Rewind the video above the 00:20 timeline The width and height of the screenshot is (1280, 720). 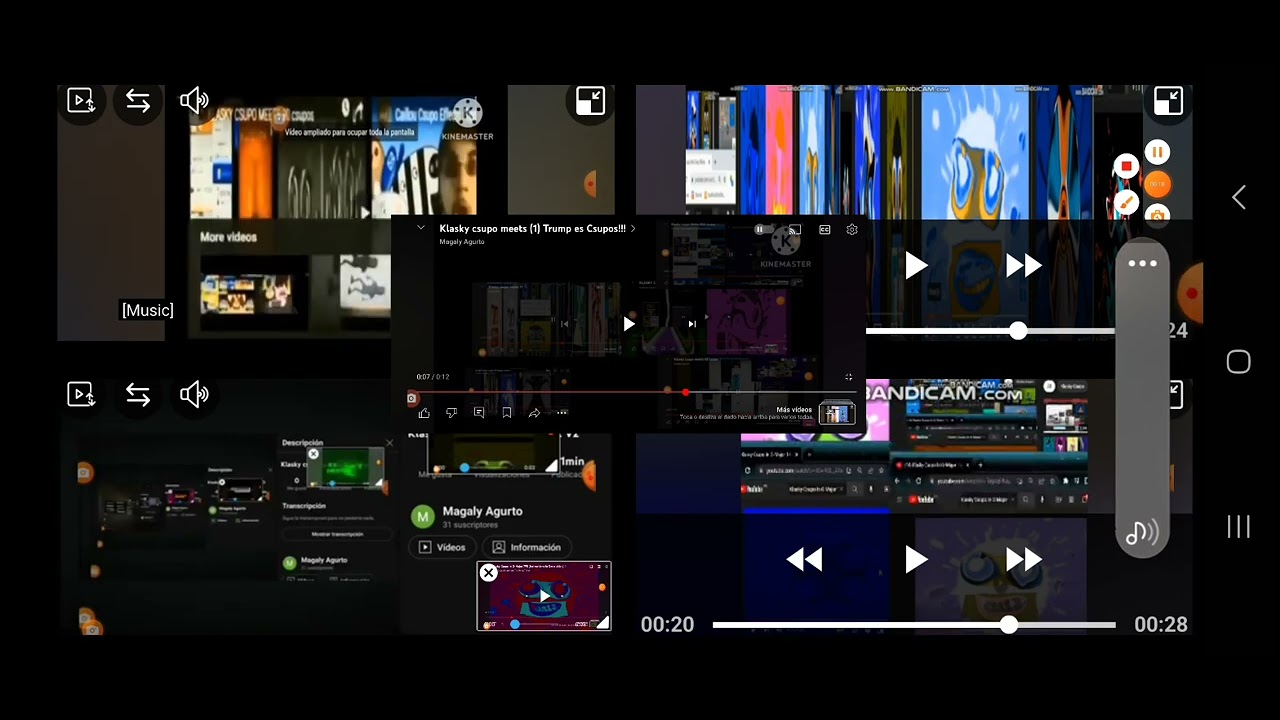tap(804, 560)
